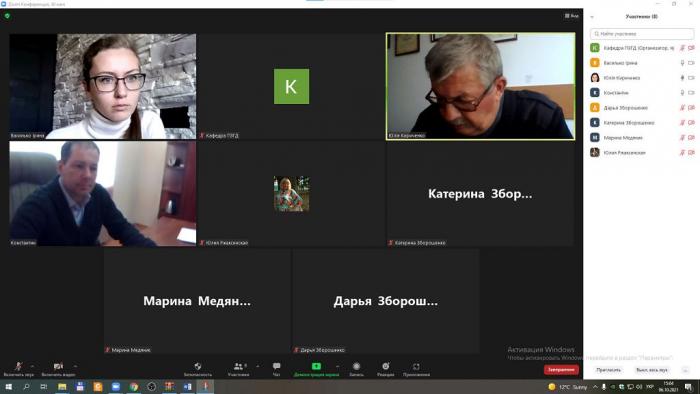The image size is (700, 394).
Task: Select Катерина Збор... name tile
Action: 480,194
